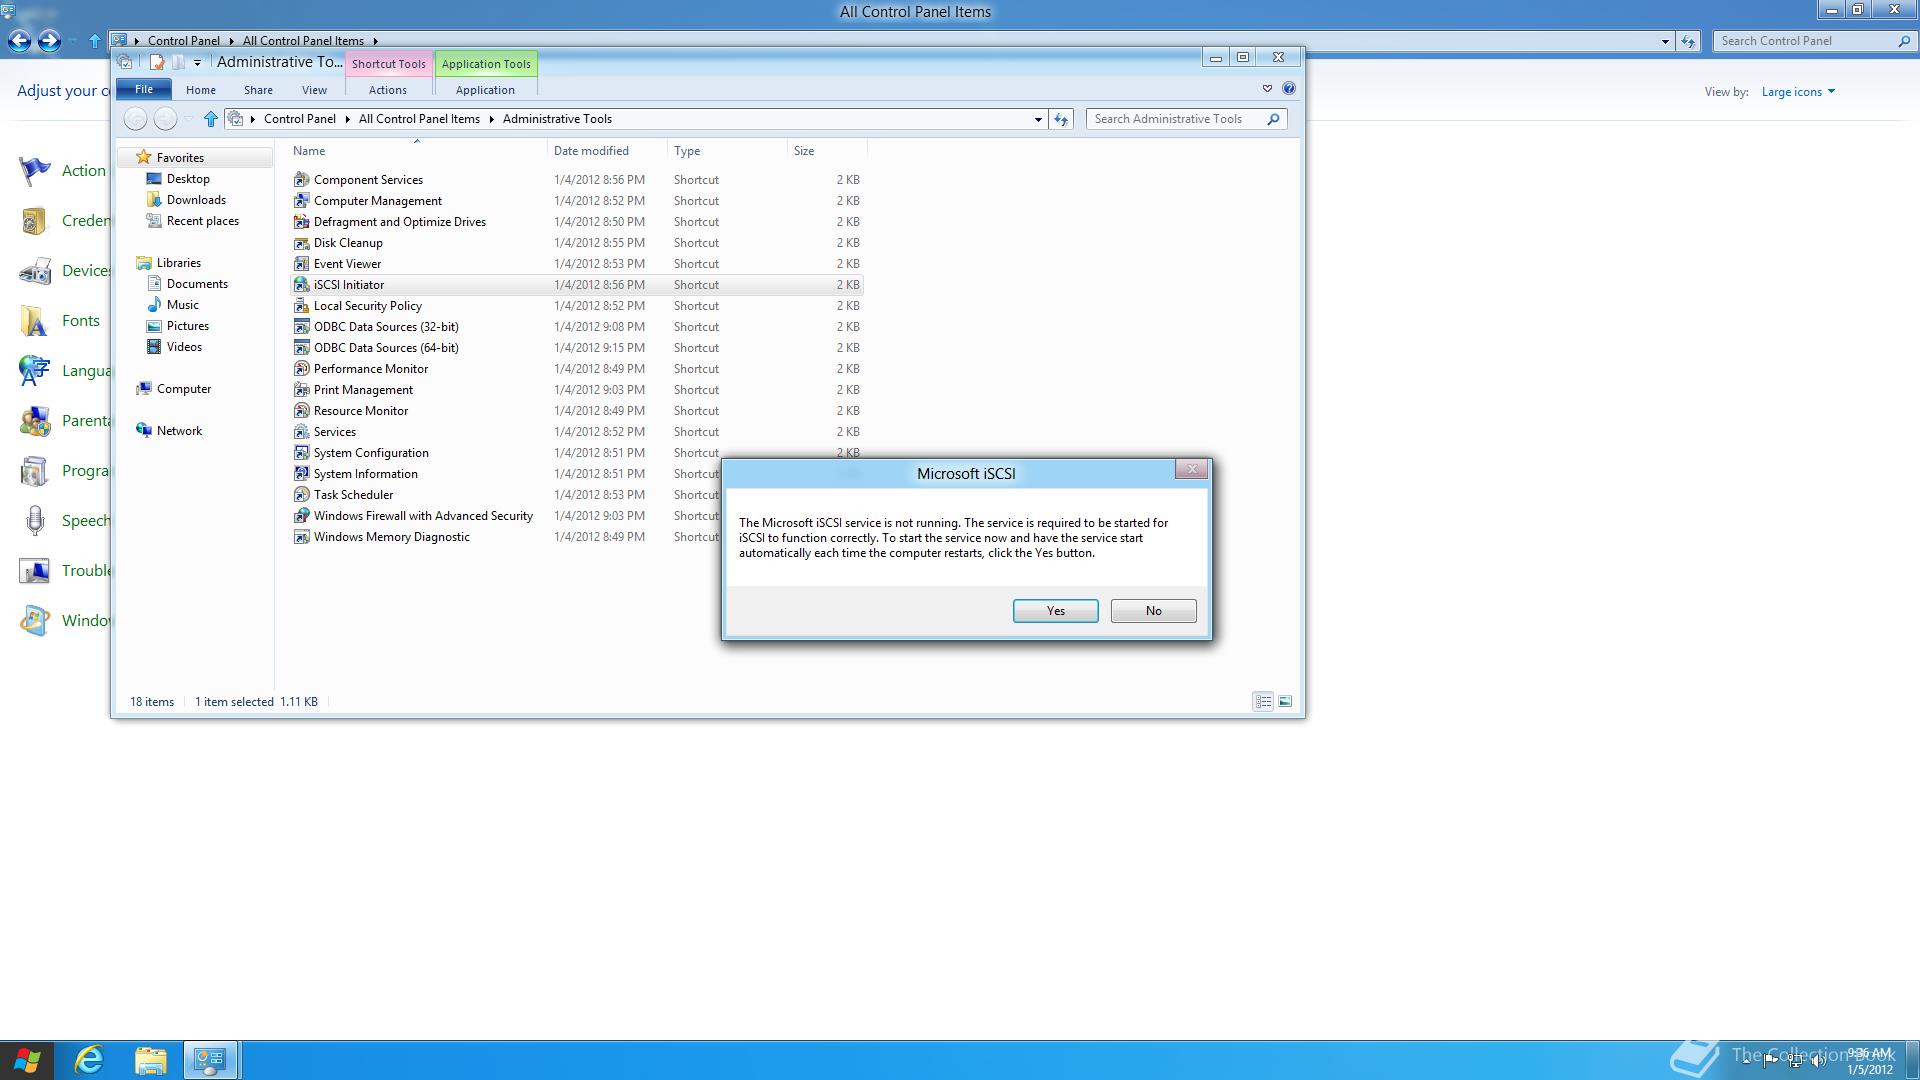Click the Windows Memory Diagnostic icon
Viewport: 1920px width, 1080px height.
[x=301, y=537]
